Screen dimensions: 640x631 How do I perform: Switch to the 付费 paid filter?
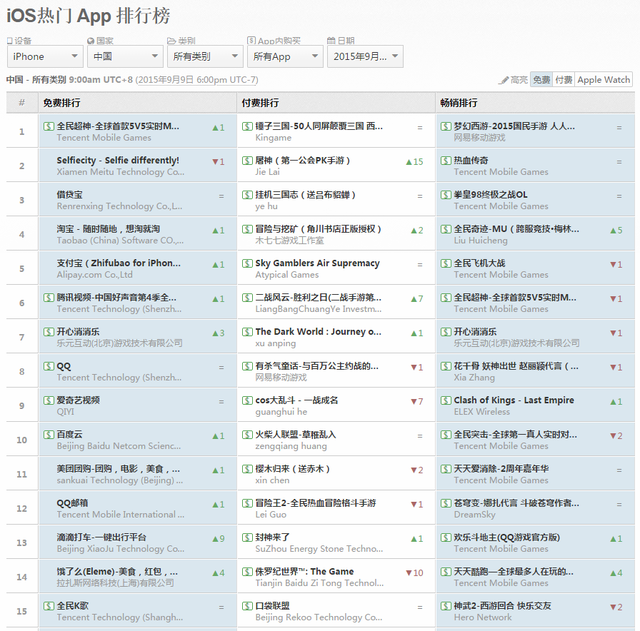[x=564, y=80]
